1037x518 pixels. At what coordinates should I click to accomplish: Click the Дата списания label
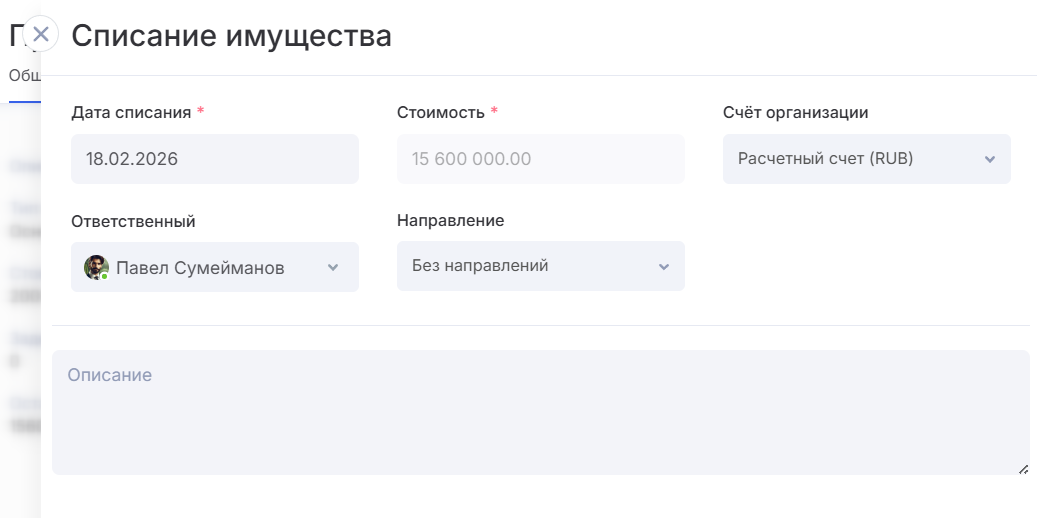(x=131, y=112)
